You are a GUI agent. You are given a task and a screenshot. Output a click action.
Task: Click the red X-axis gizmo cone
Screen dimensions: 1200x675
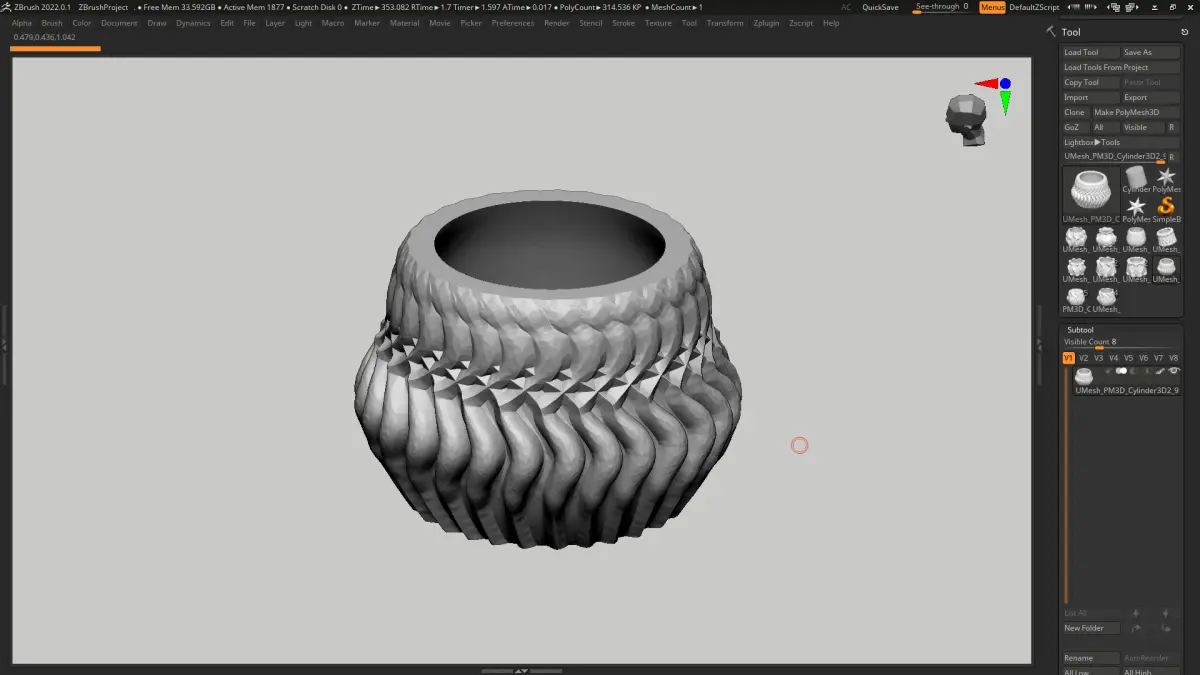[x=986, y=84]
